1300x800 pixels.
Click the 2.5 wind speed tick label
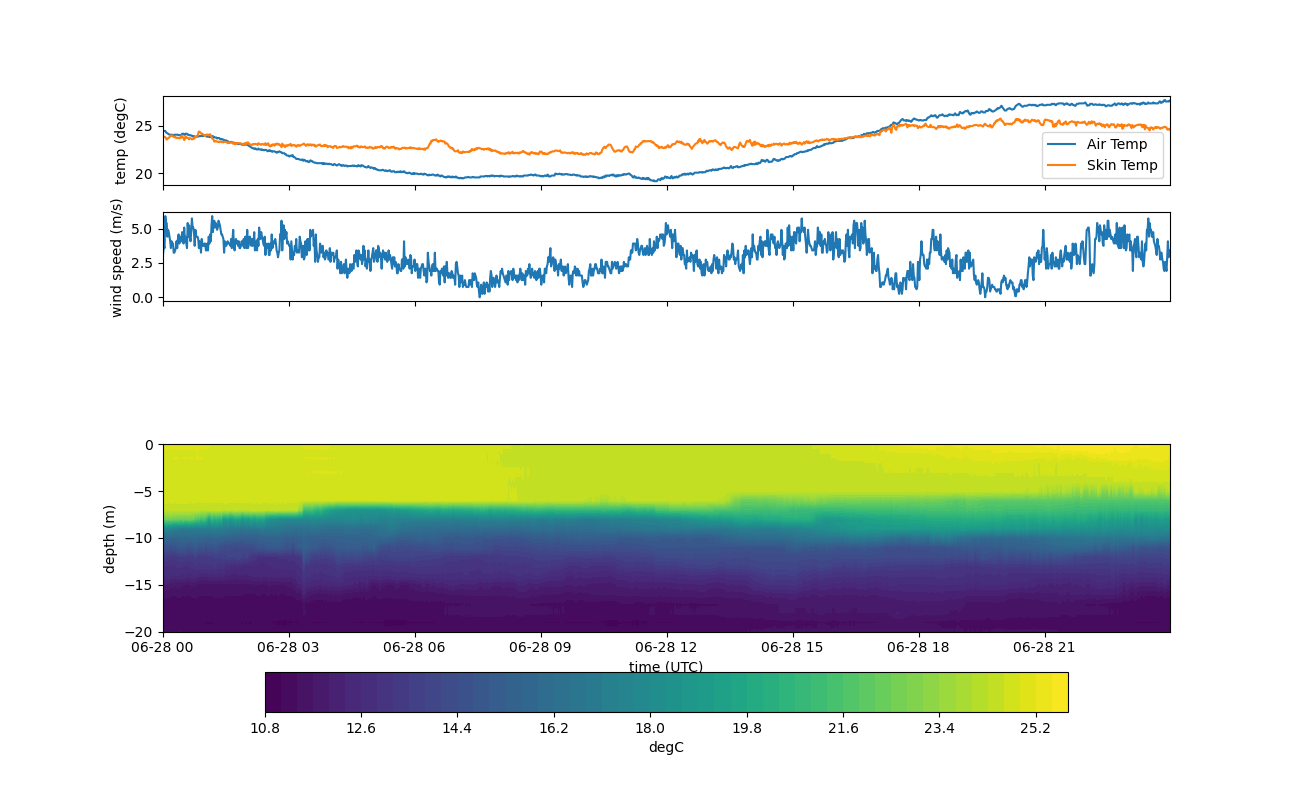143,263
